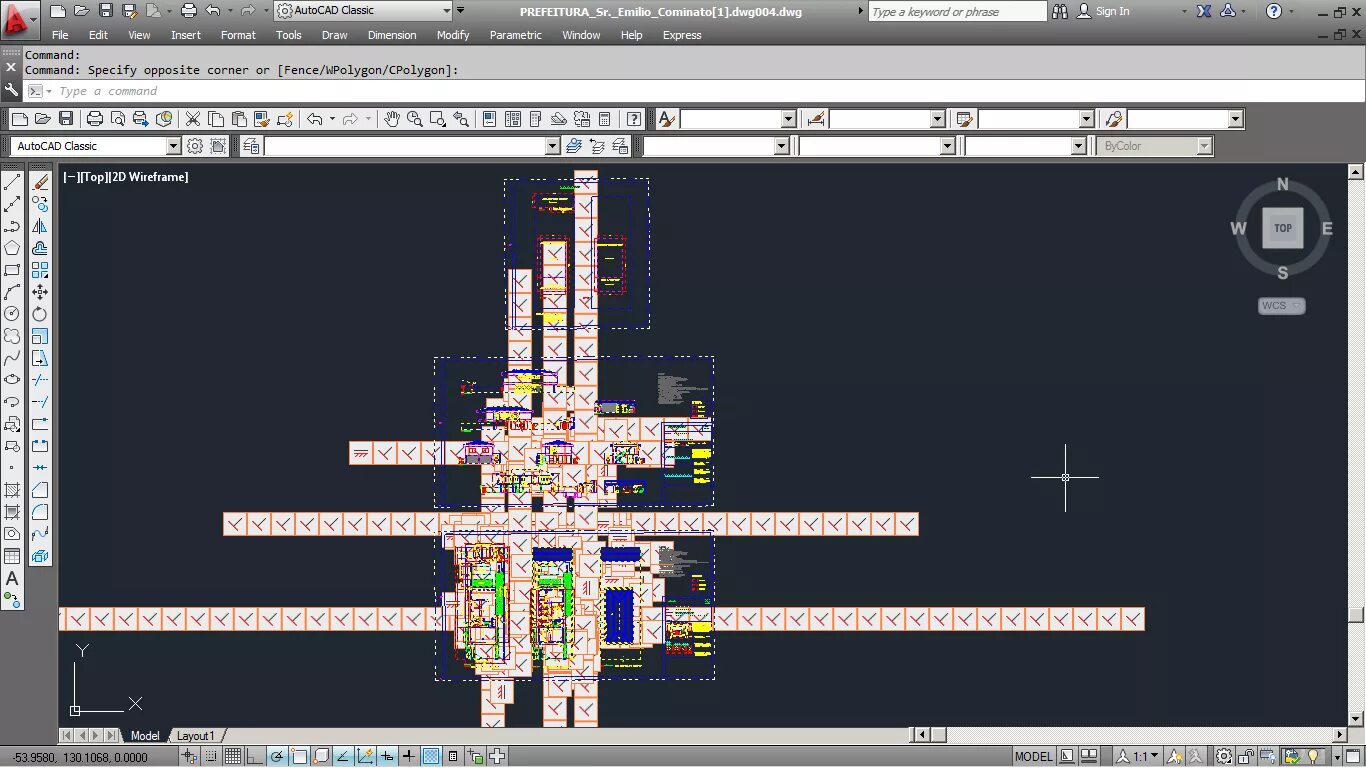Click the Mirror tool
This screenshot has height=768, width=1366.
click(40, 226)
